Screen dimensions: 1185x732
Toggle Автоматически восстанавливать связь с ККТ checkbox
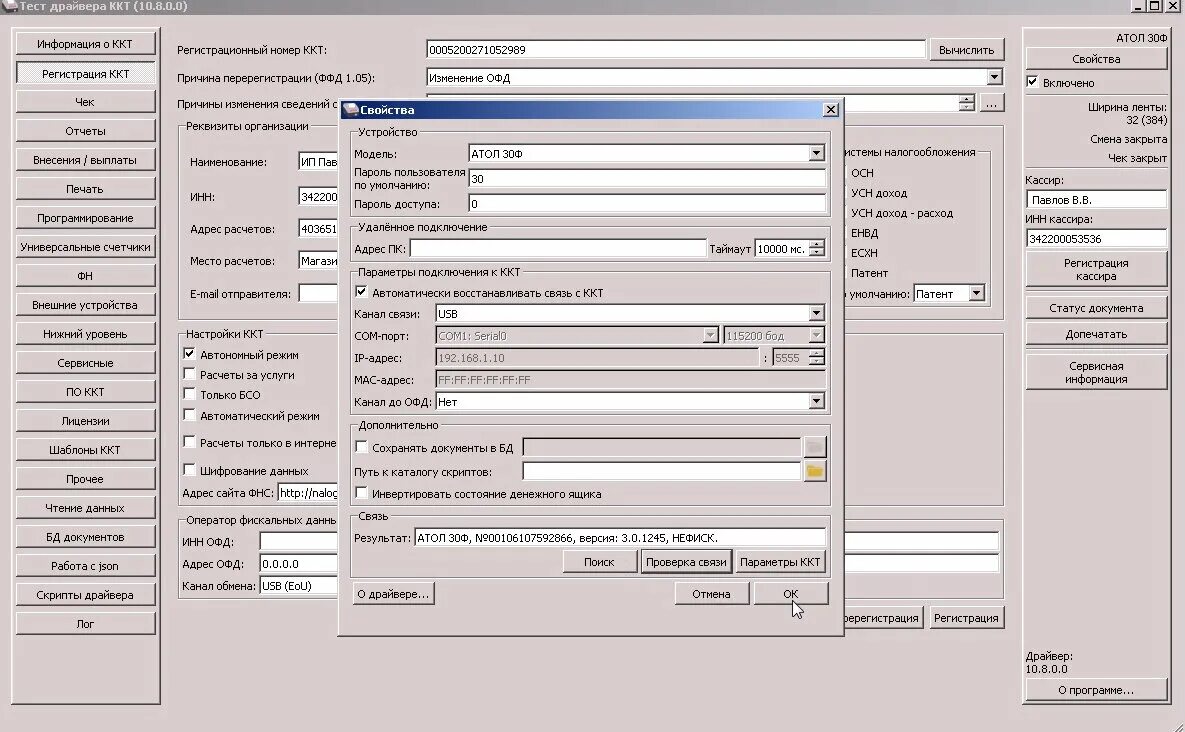[x=361, y=292]
